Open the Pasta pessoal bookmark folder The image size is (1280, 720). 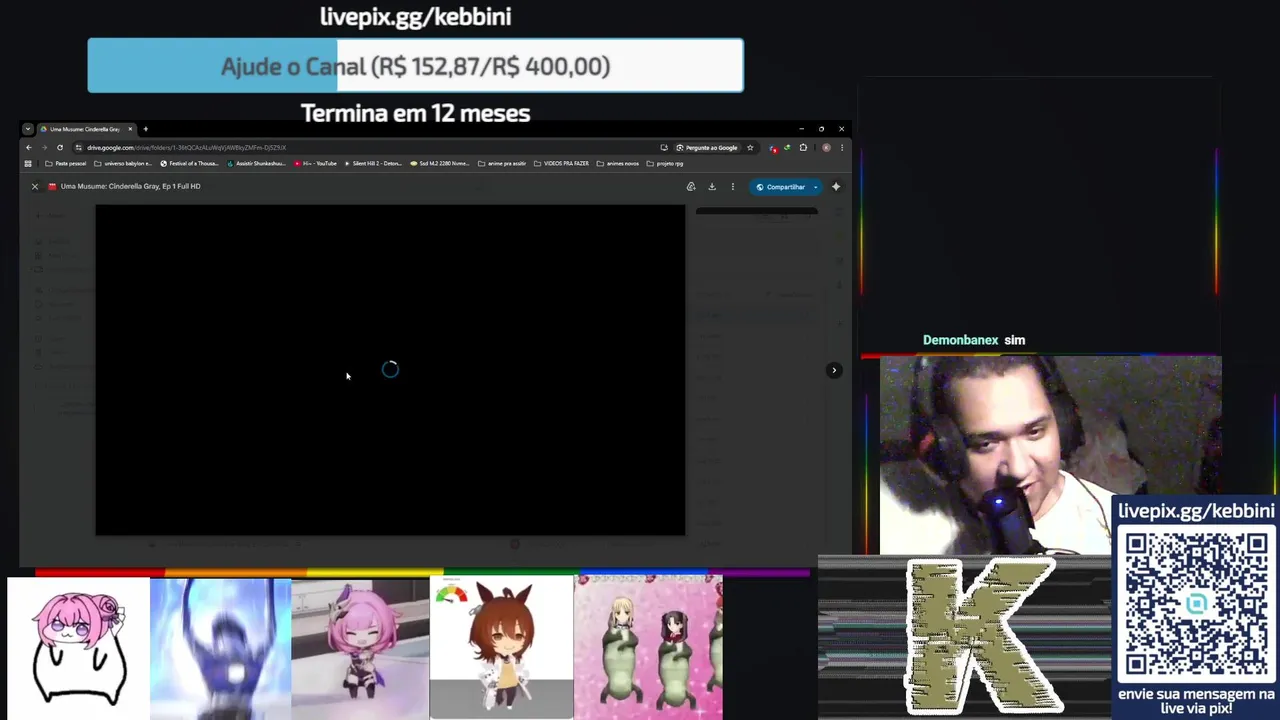coord(66,163)
